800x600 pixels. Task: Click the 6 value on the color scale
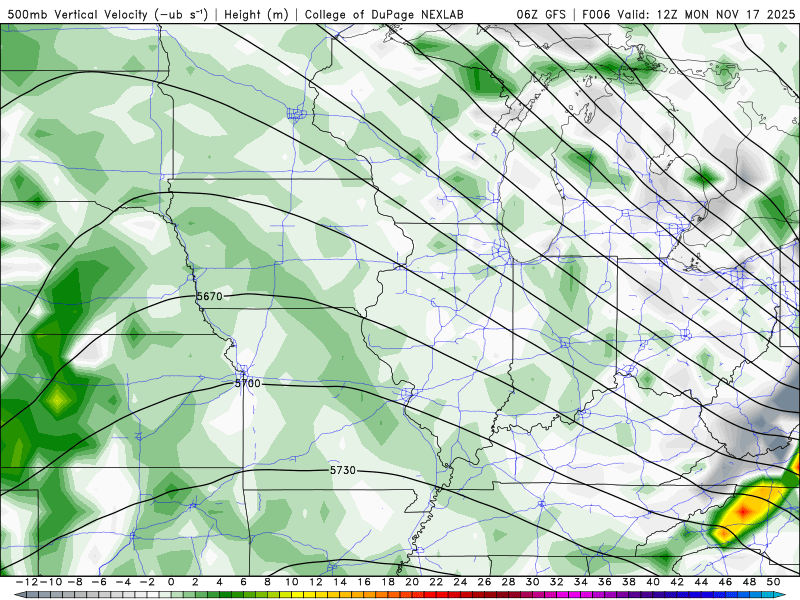(243, 582)
